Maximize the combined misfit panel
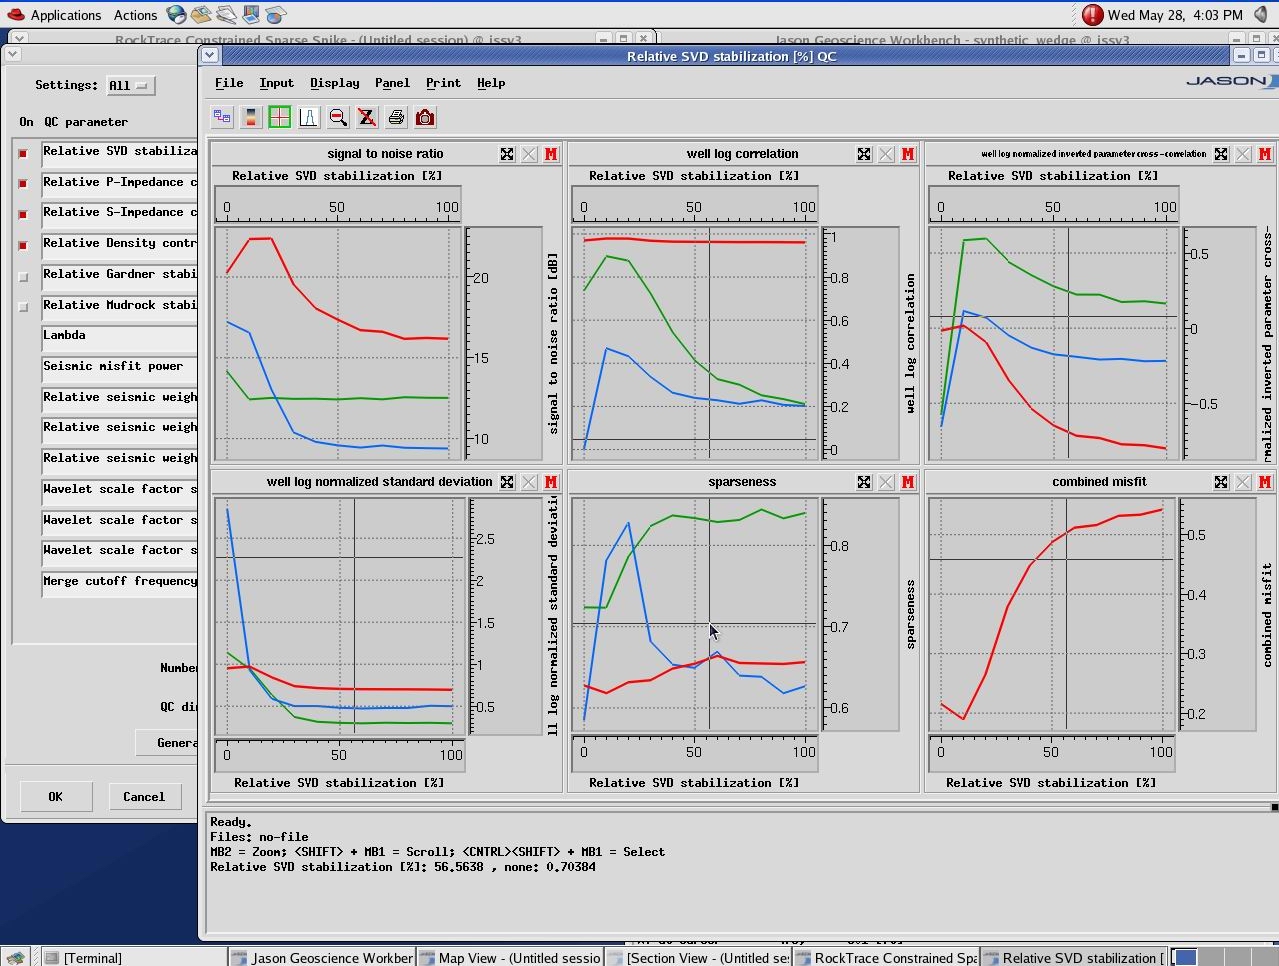The height and width of the screenshot is (966, 1279). pyautogui.click(x=1221, y=482)
